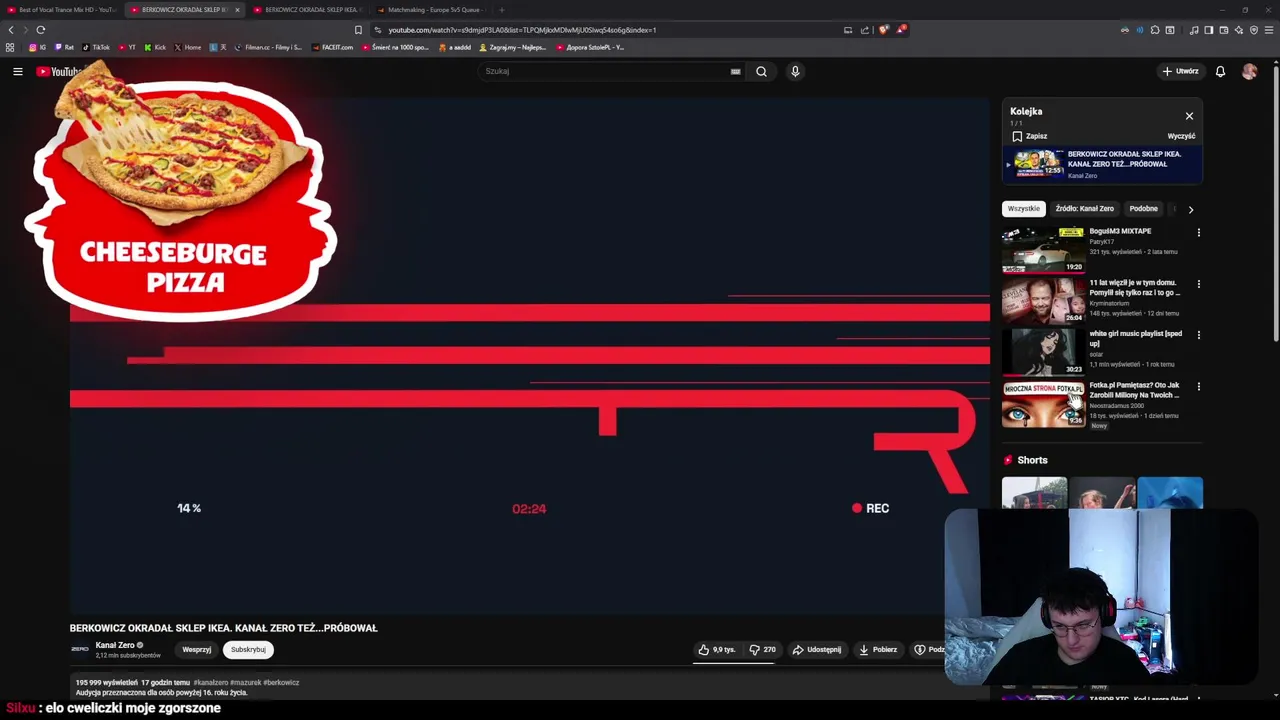Switch to Best of Vocal Trance Mix tab
1280x720 pixels.
coord(62,10)
